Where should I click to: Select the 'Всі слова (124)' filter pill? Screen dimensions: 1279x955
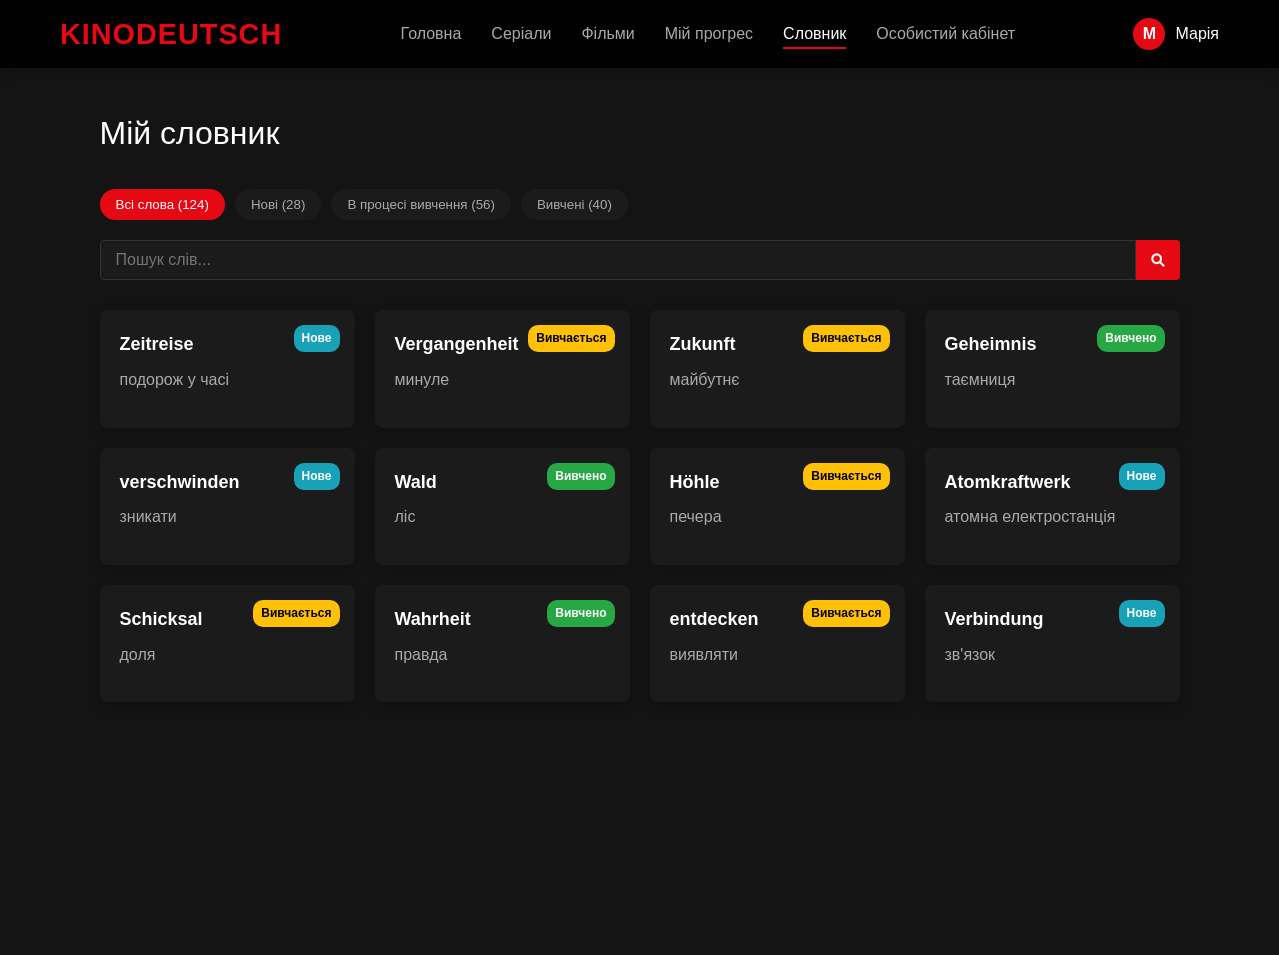(x=162, y=204)
